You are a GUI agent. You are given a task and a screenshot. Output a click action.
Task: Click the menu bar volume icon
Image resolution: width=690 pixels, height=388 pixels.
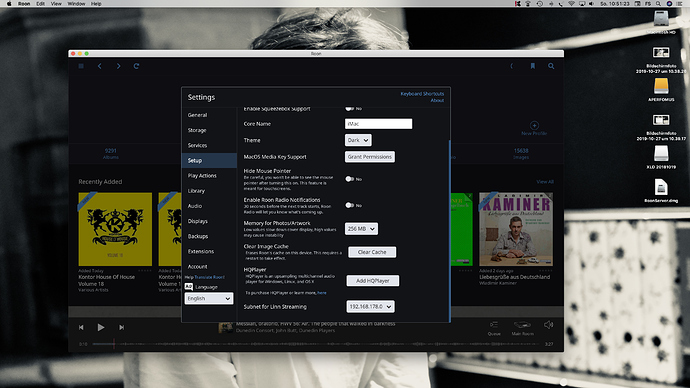[591, 4]
